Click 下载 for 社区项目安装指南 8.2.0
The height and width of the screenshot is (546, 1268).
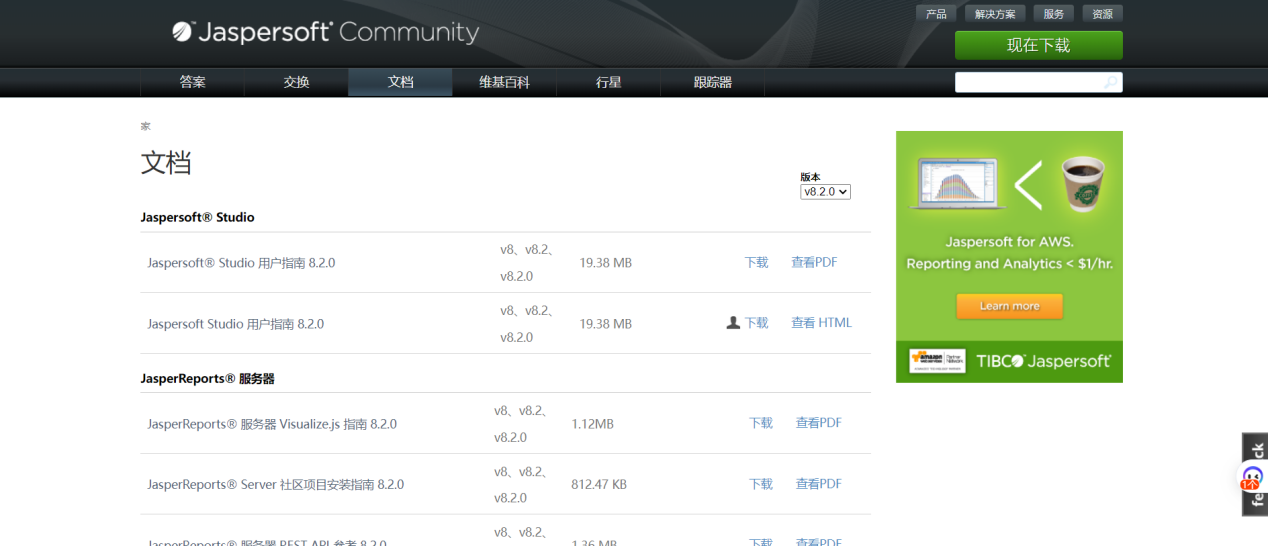(761, 484)
